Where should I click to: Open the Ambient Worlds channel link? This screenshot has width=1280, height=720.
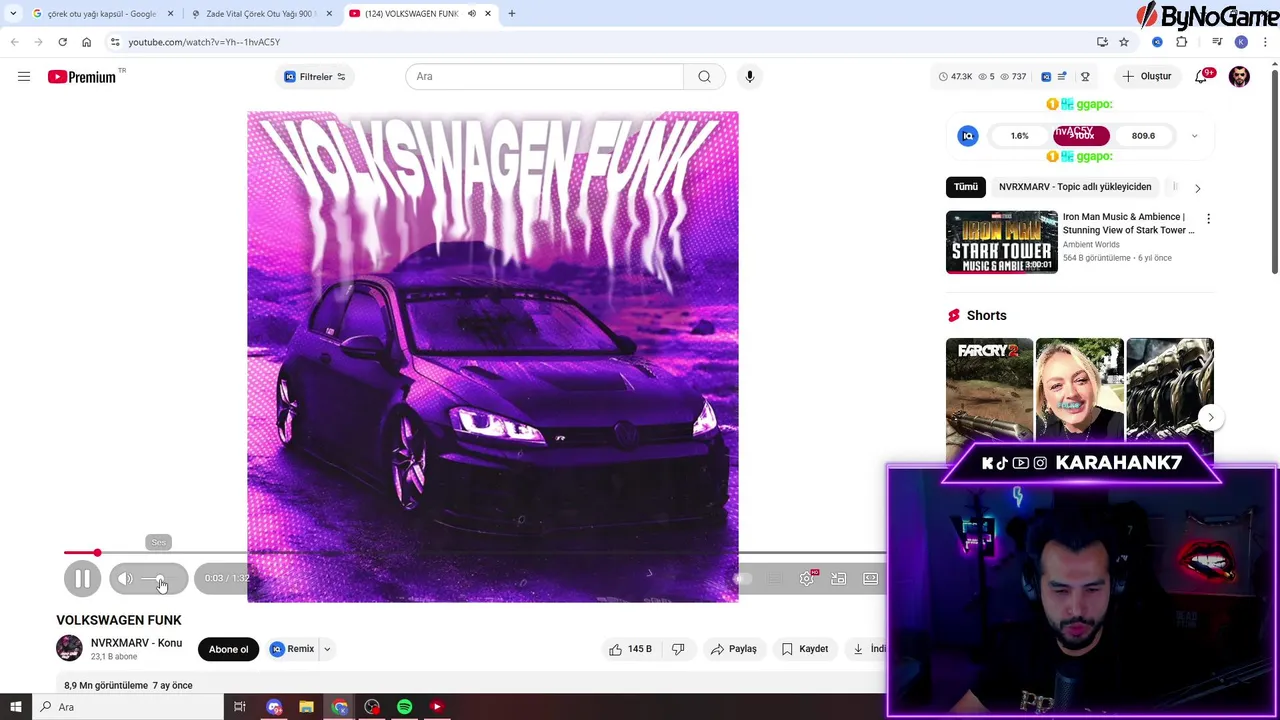(1091, 244)
